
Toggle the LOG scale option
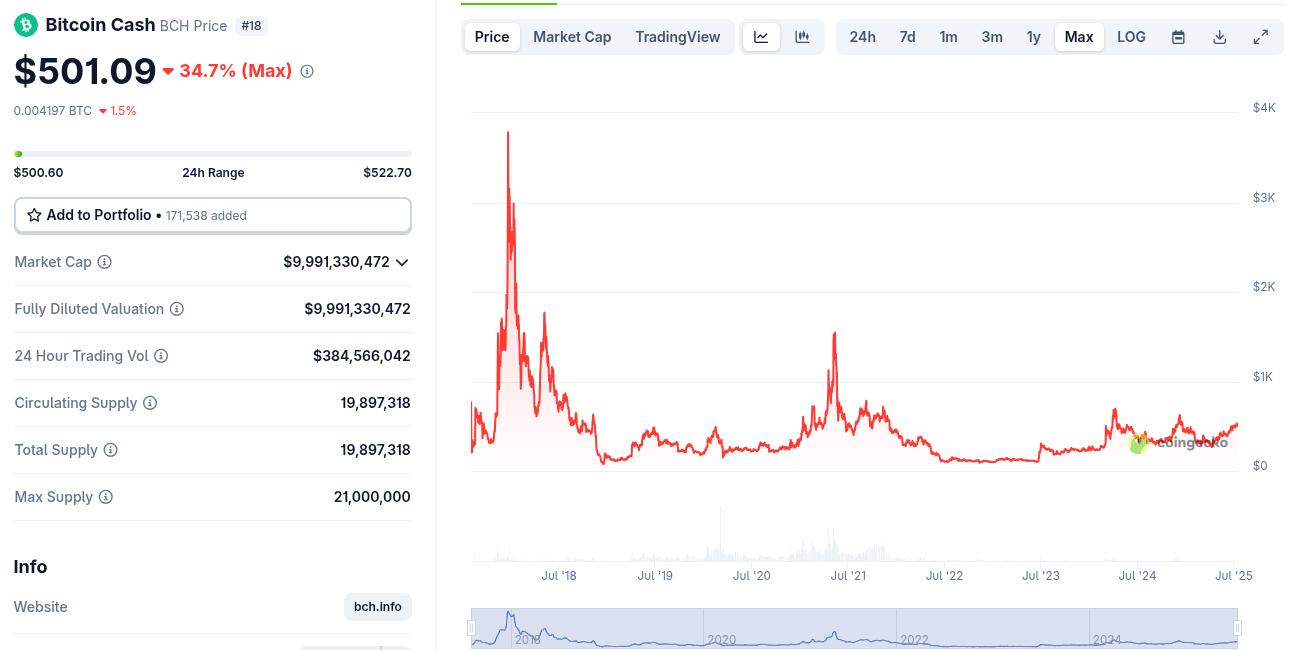[1131, 37]
